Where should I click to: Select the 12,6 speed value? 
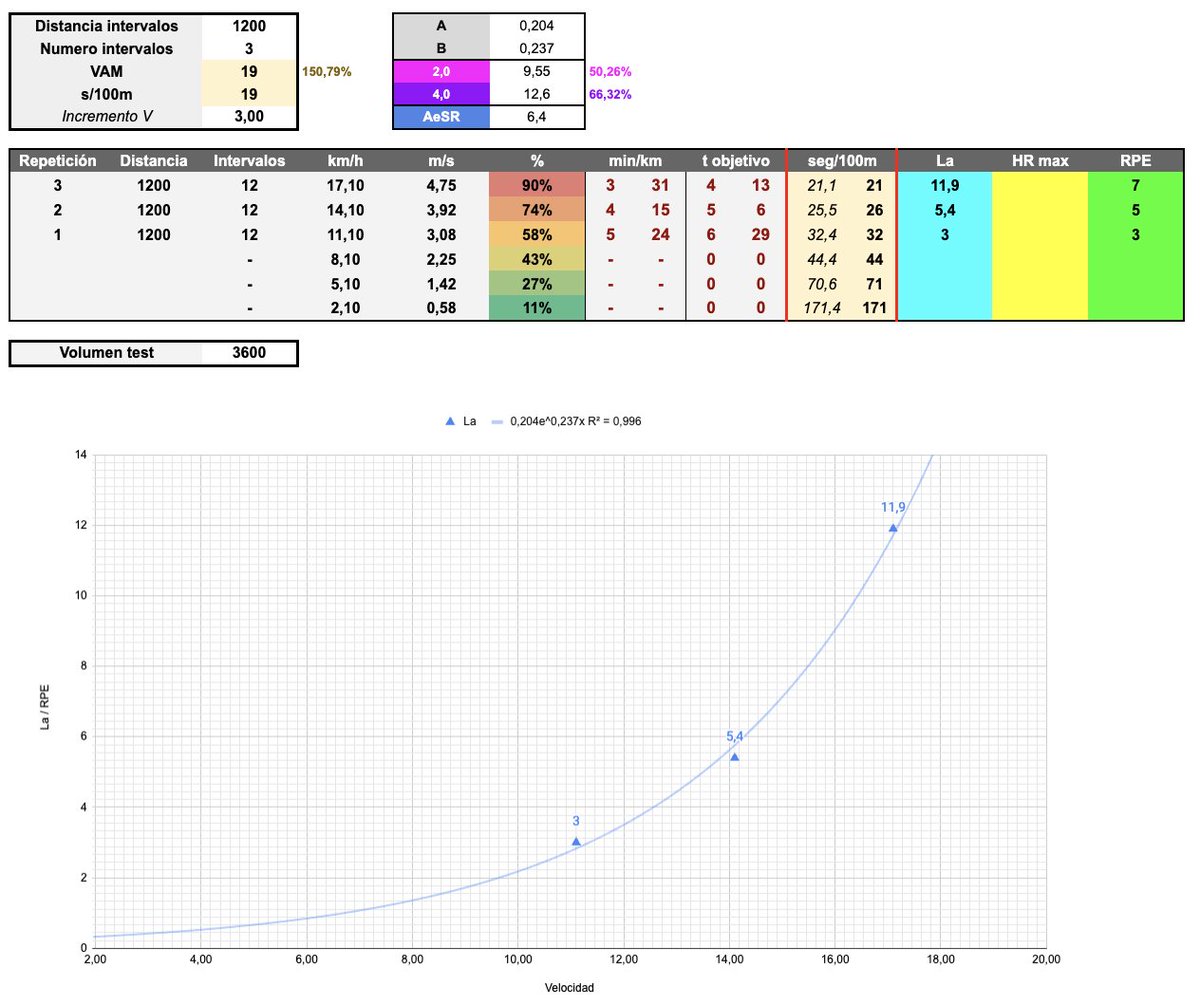coord(537,94)
